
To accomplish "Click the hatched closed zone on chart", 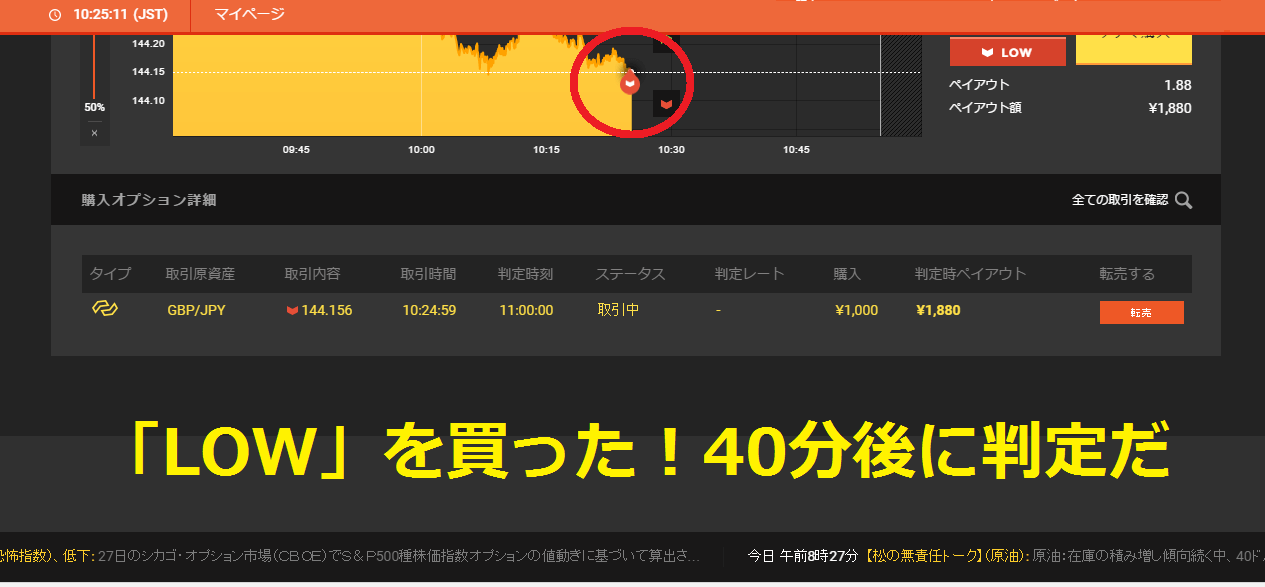I will [x=900, y=85].
